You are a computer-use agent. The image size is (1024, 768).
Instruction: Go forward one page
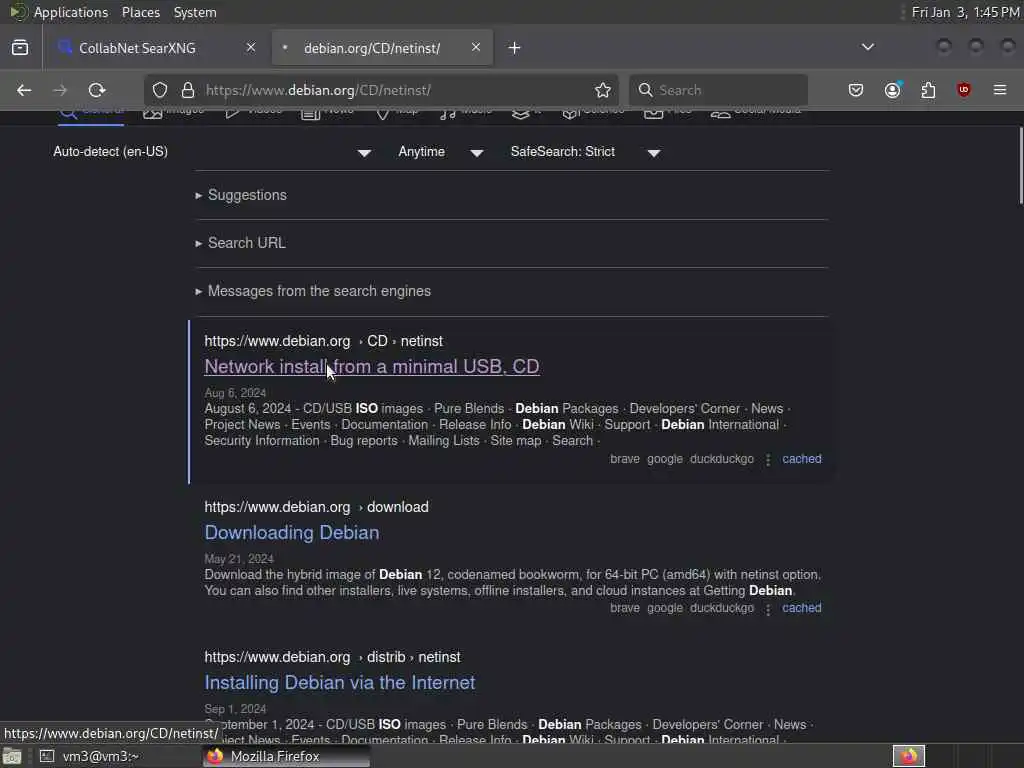[x=60, y=90]
